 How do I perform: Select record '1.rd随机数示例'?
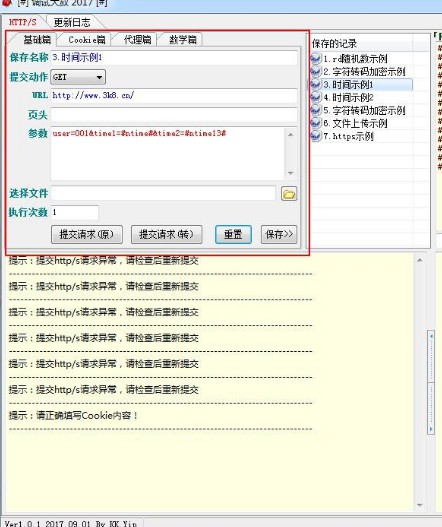[x=355, y=59]
